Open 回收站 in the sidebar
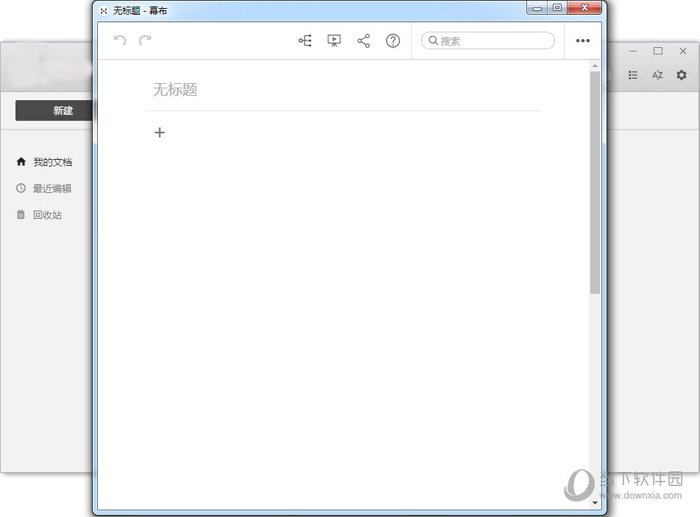The height and width of the screenshot is (517, 700). point(47,215)
